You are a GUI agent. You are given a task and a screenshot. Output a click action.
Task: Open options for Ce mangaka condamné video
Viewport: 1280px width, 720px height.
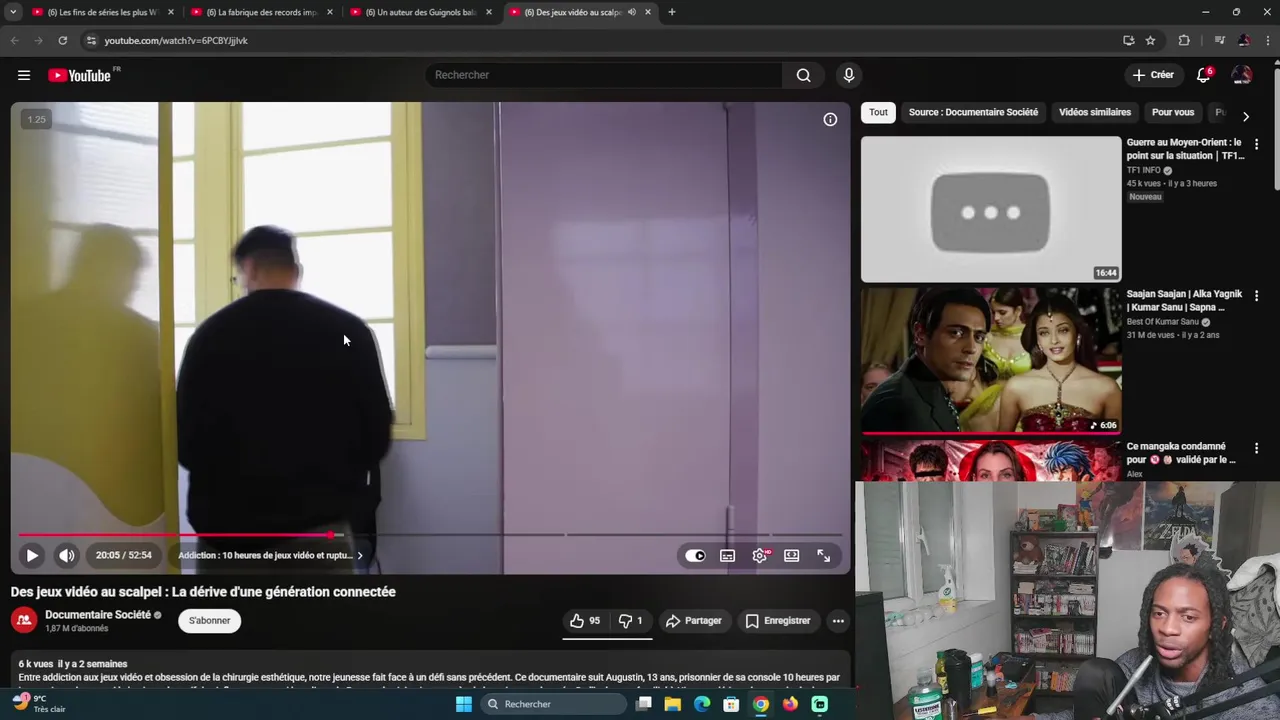click(1256, 448)
